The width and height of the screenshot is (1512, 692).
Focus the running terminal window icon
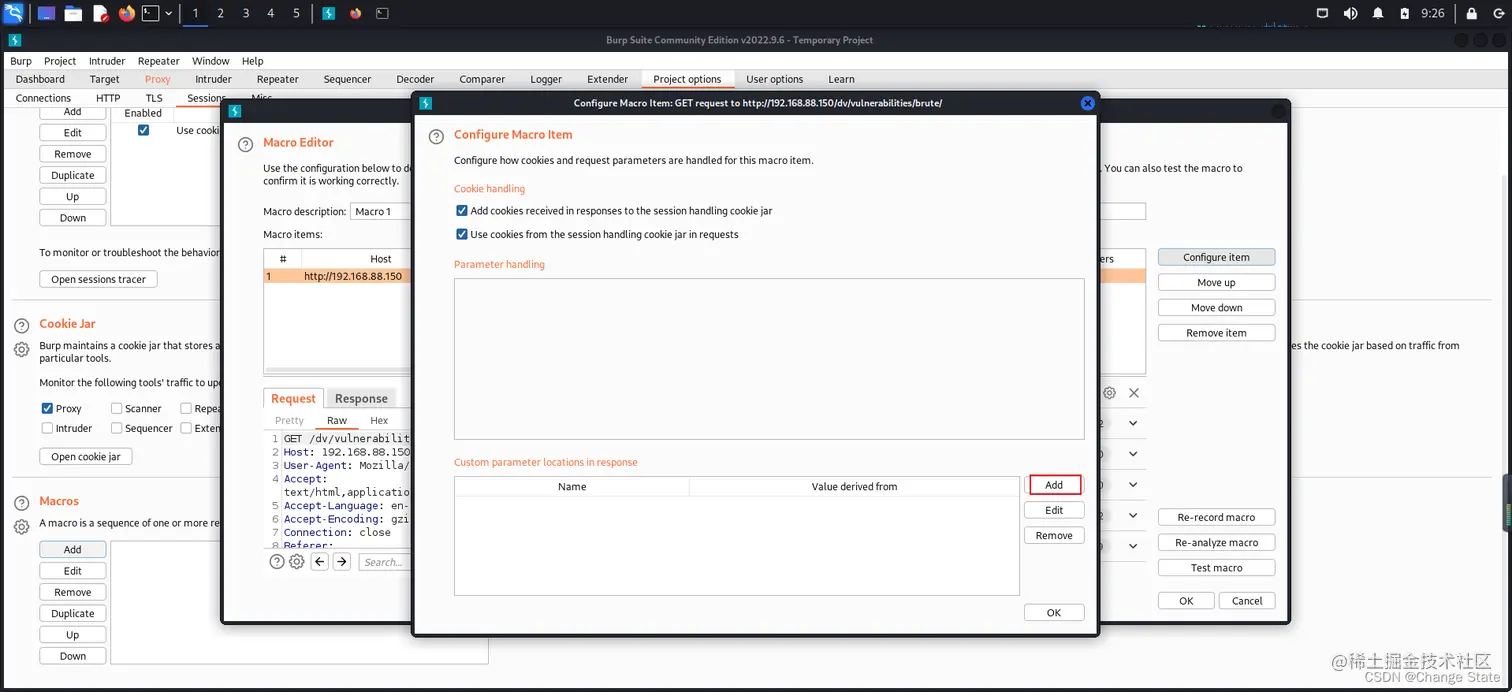click(383, 13)
